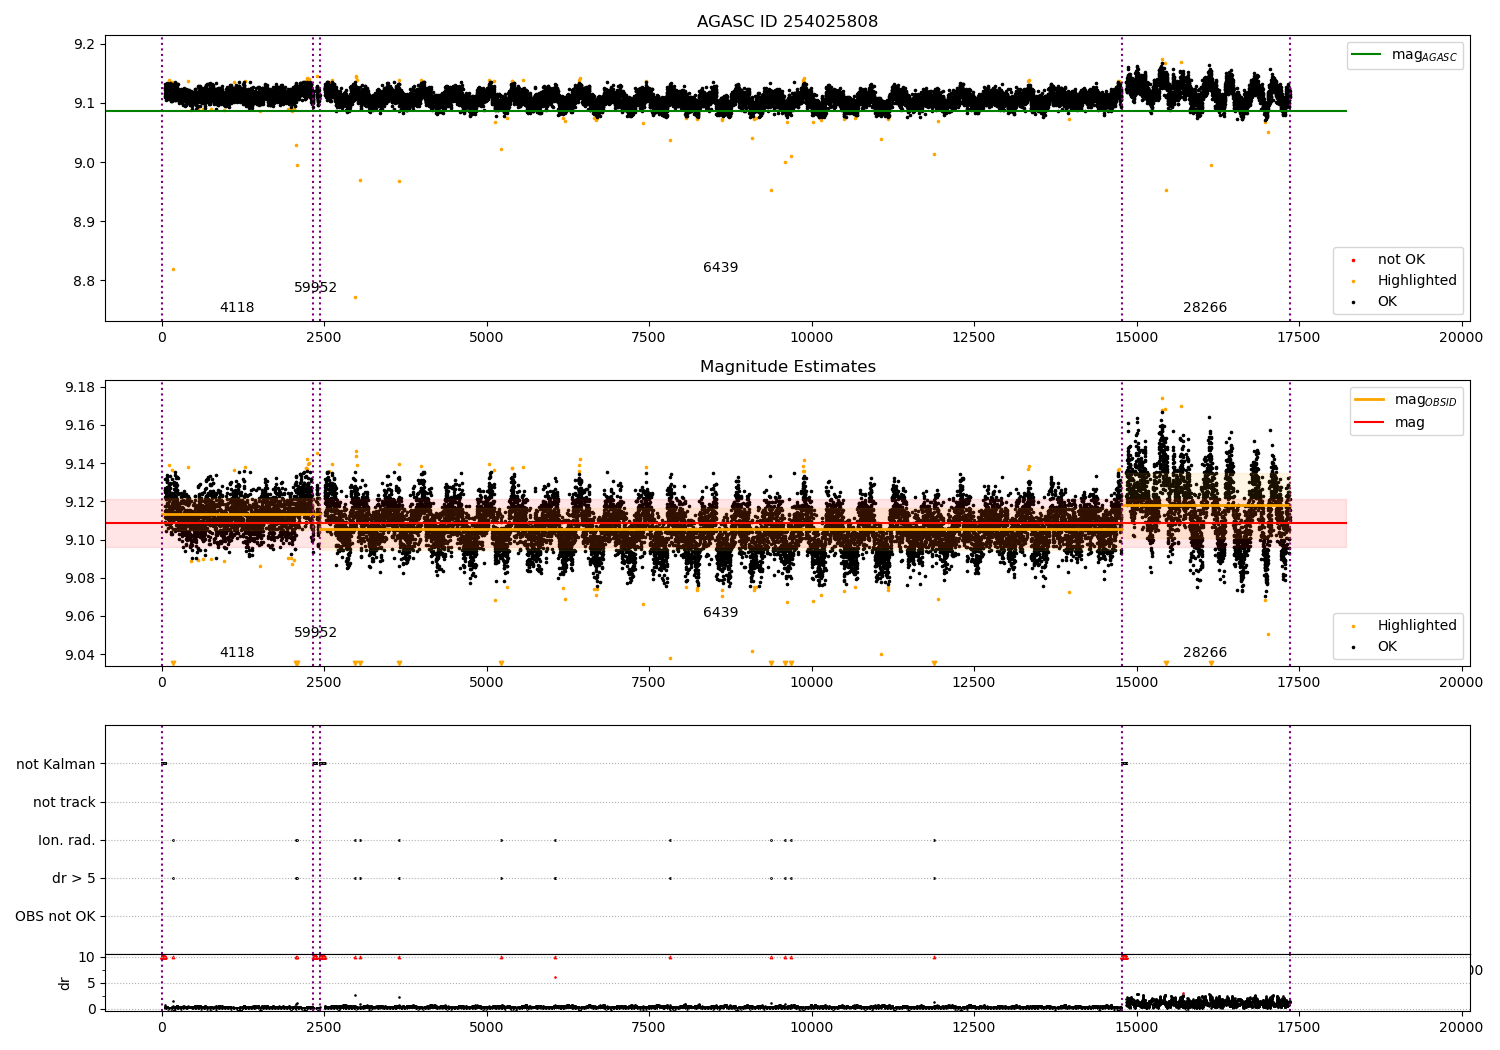Viewport: 1500px width, 1050px height.
Task: Click the 9.06 y-axis tick label
Action: (x=80, y=617)
